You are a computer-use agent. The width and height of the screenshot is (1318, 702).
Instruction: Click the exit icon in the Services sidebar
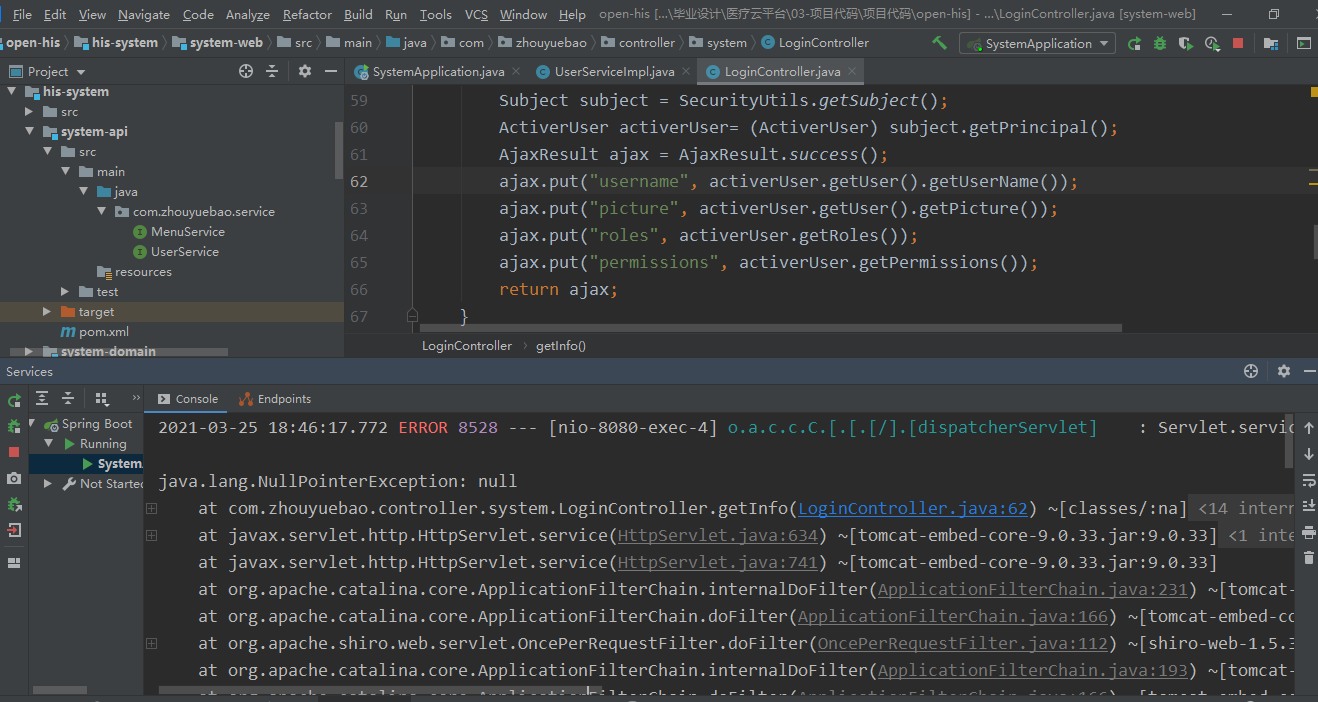coord(14,530)
